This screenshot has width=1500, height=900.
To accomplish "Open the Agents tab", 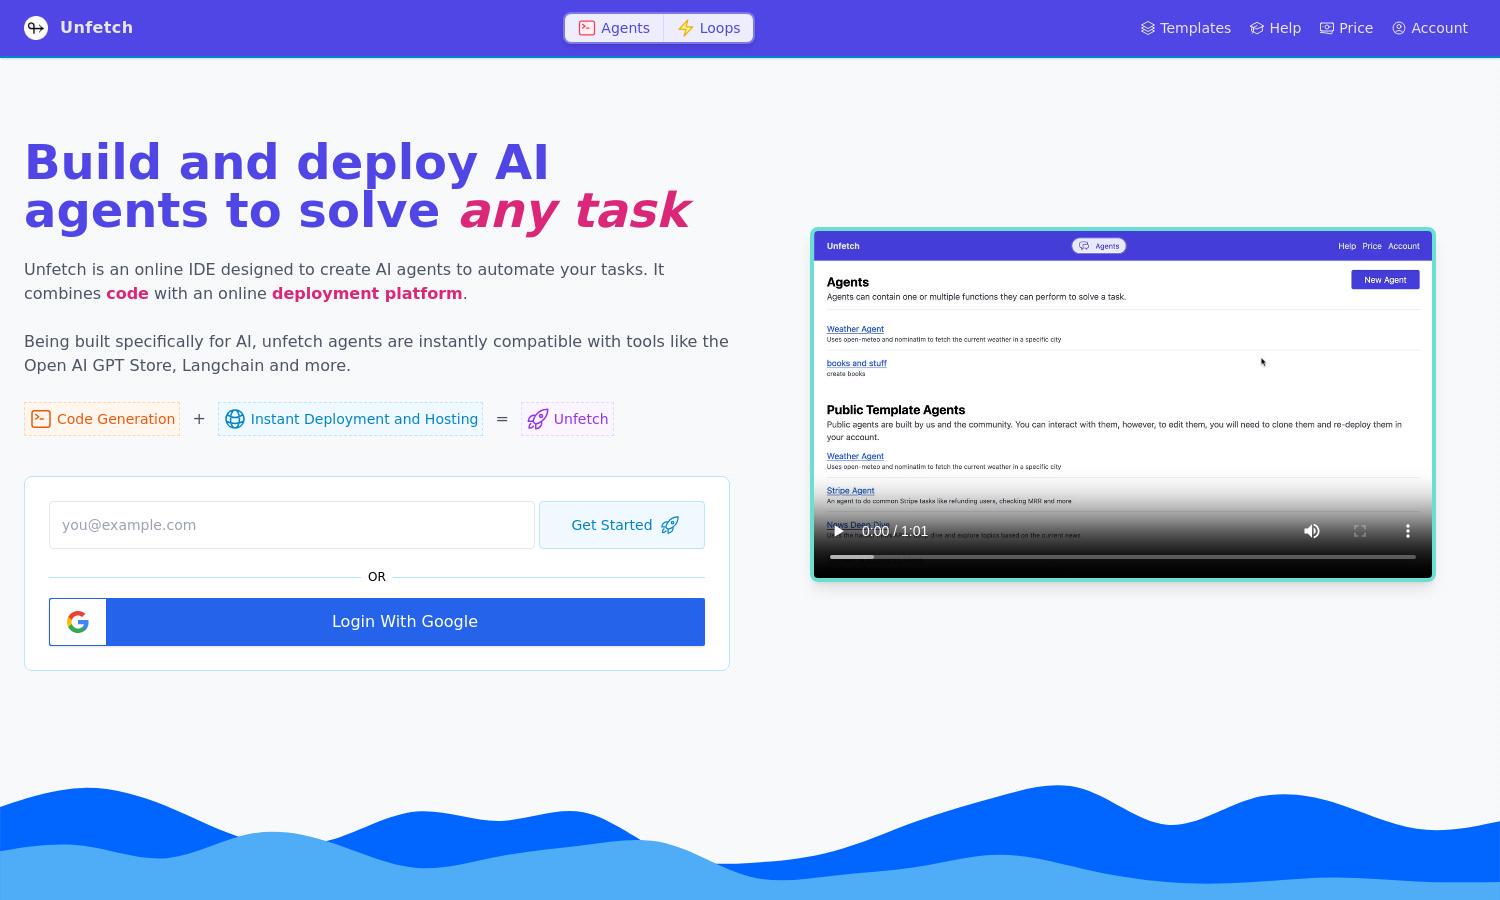I will (x=614, y=28).
